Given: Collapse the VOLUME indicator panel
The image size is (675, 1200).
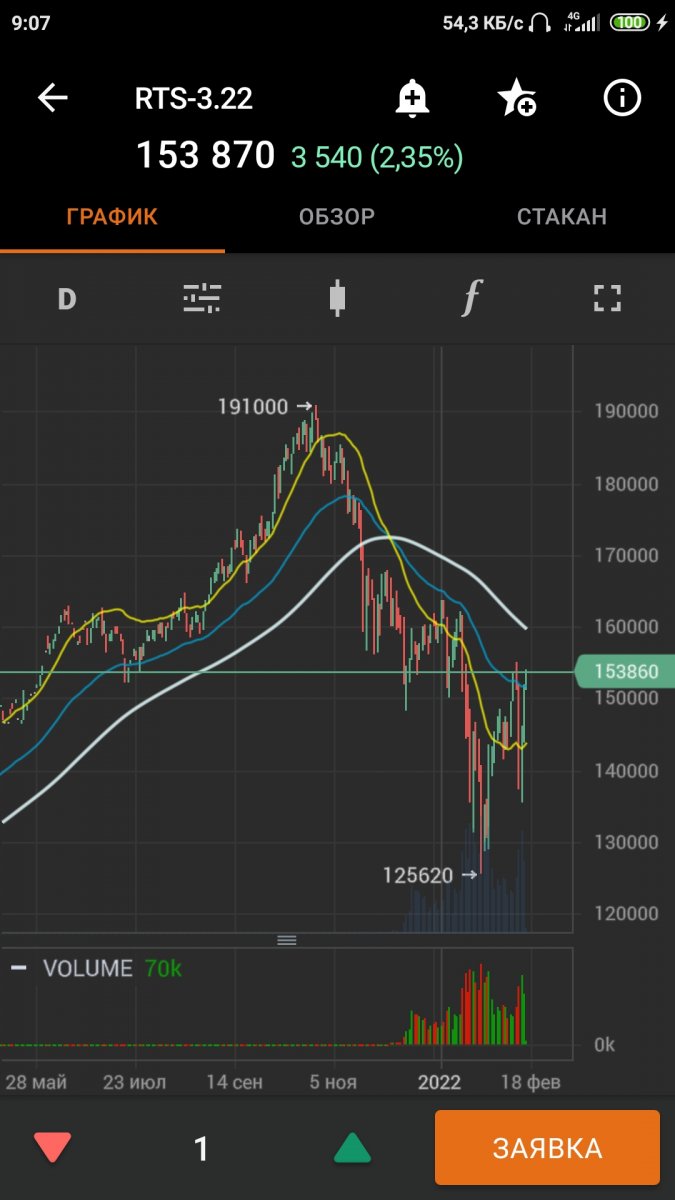Looking at the screenshot, I should [x=18, y=968].
